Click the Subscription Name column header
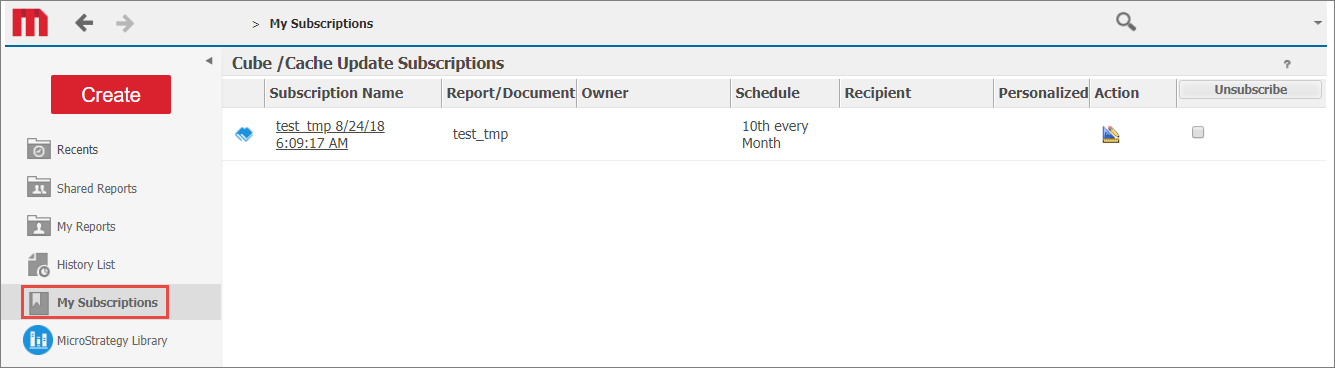The height and width of the screenshot is (368, 1335). 336,93
